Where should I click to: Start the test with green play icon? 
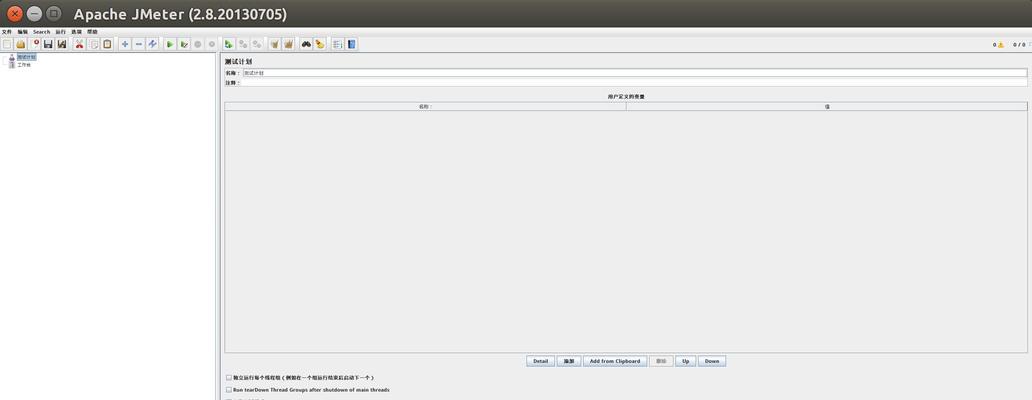coord(170,44)
